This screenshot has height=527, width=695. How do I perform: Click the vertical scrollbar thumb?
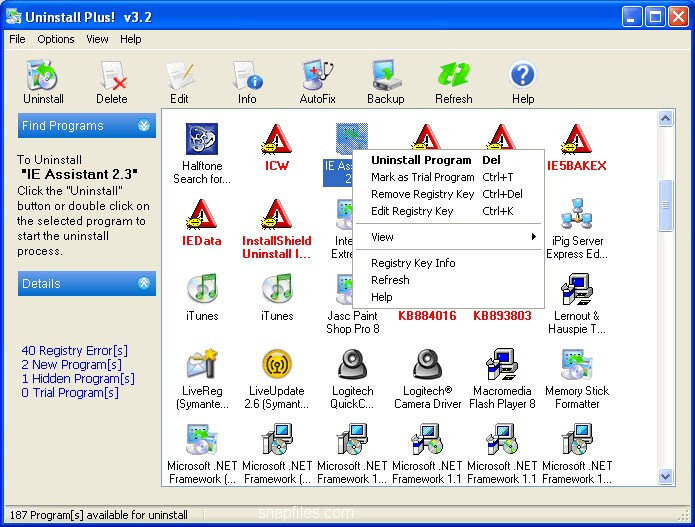[x=665, y=205]
